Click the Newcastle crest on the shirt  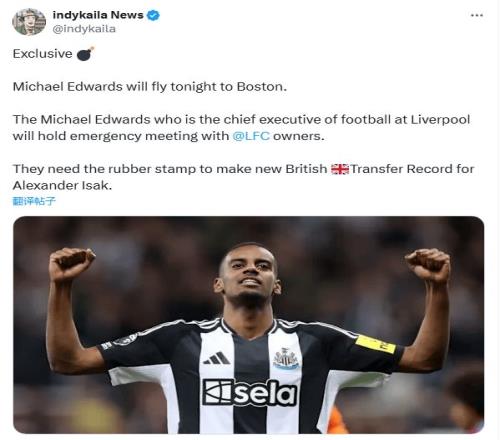coord(286,359)
